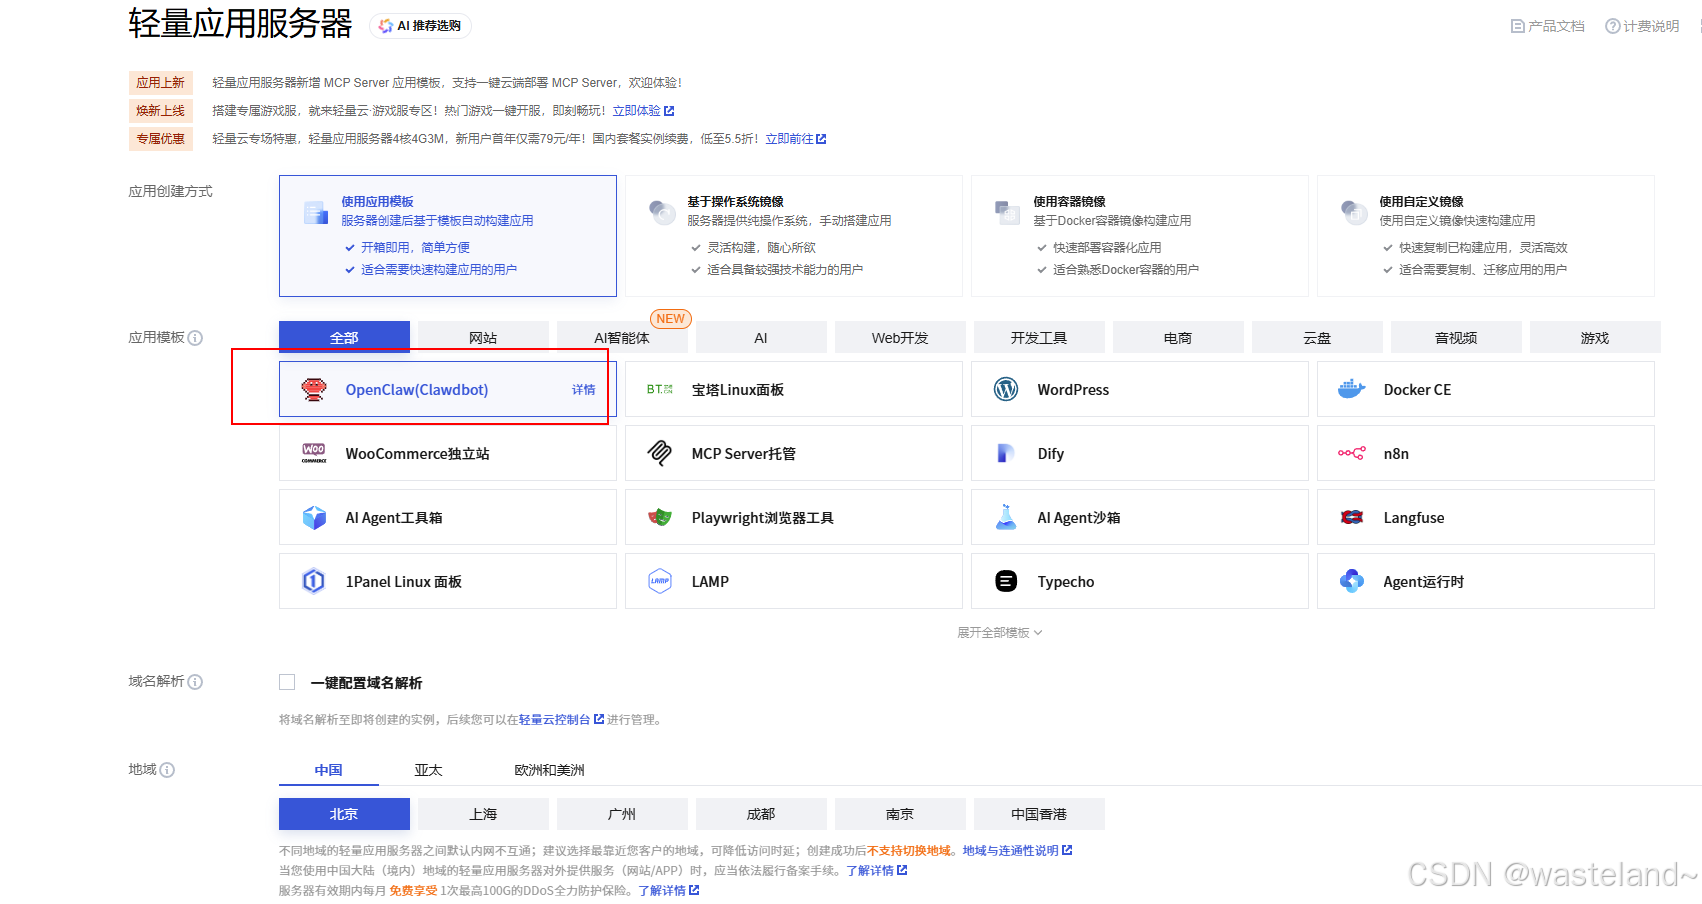Click the 1Panel hexagon icon
1702x904 pixels.
pos(314,581)
